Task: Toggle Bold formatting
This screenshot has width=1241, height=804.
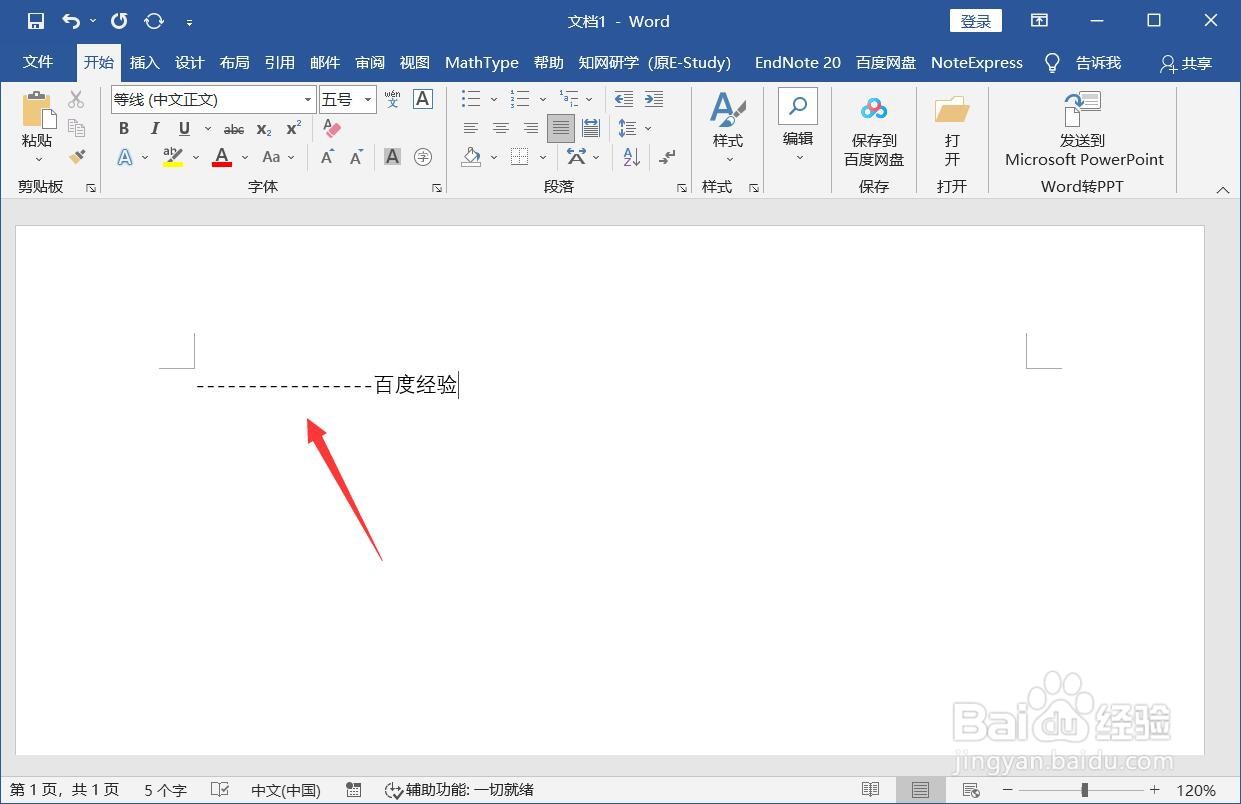Action: click(x=124, y=128)
